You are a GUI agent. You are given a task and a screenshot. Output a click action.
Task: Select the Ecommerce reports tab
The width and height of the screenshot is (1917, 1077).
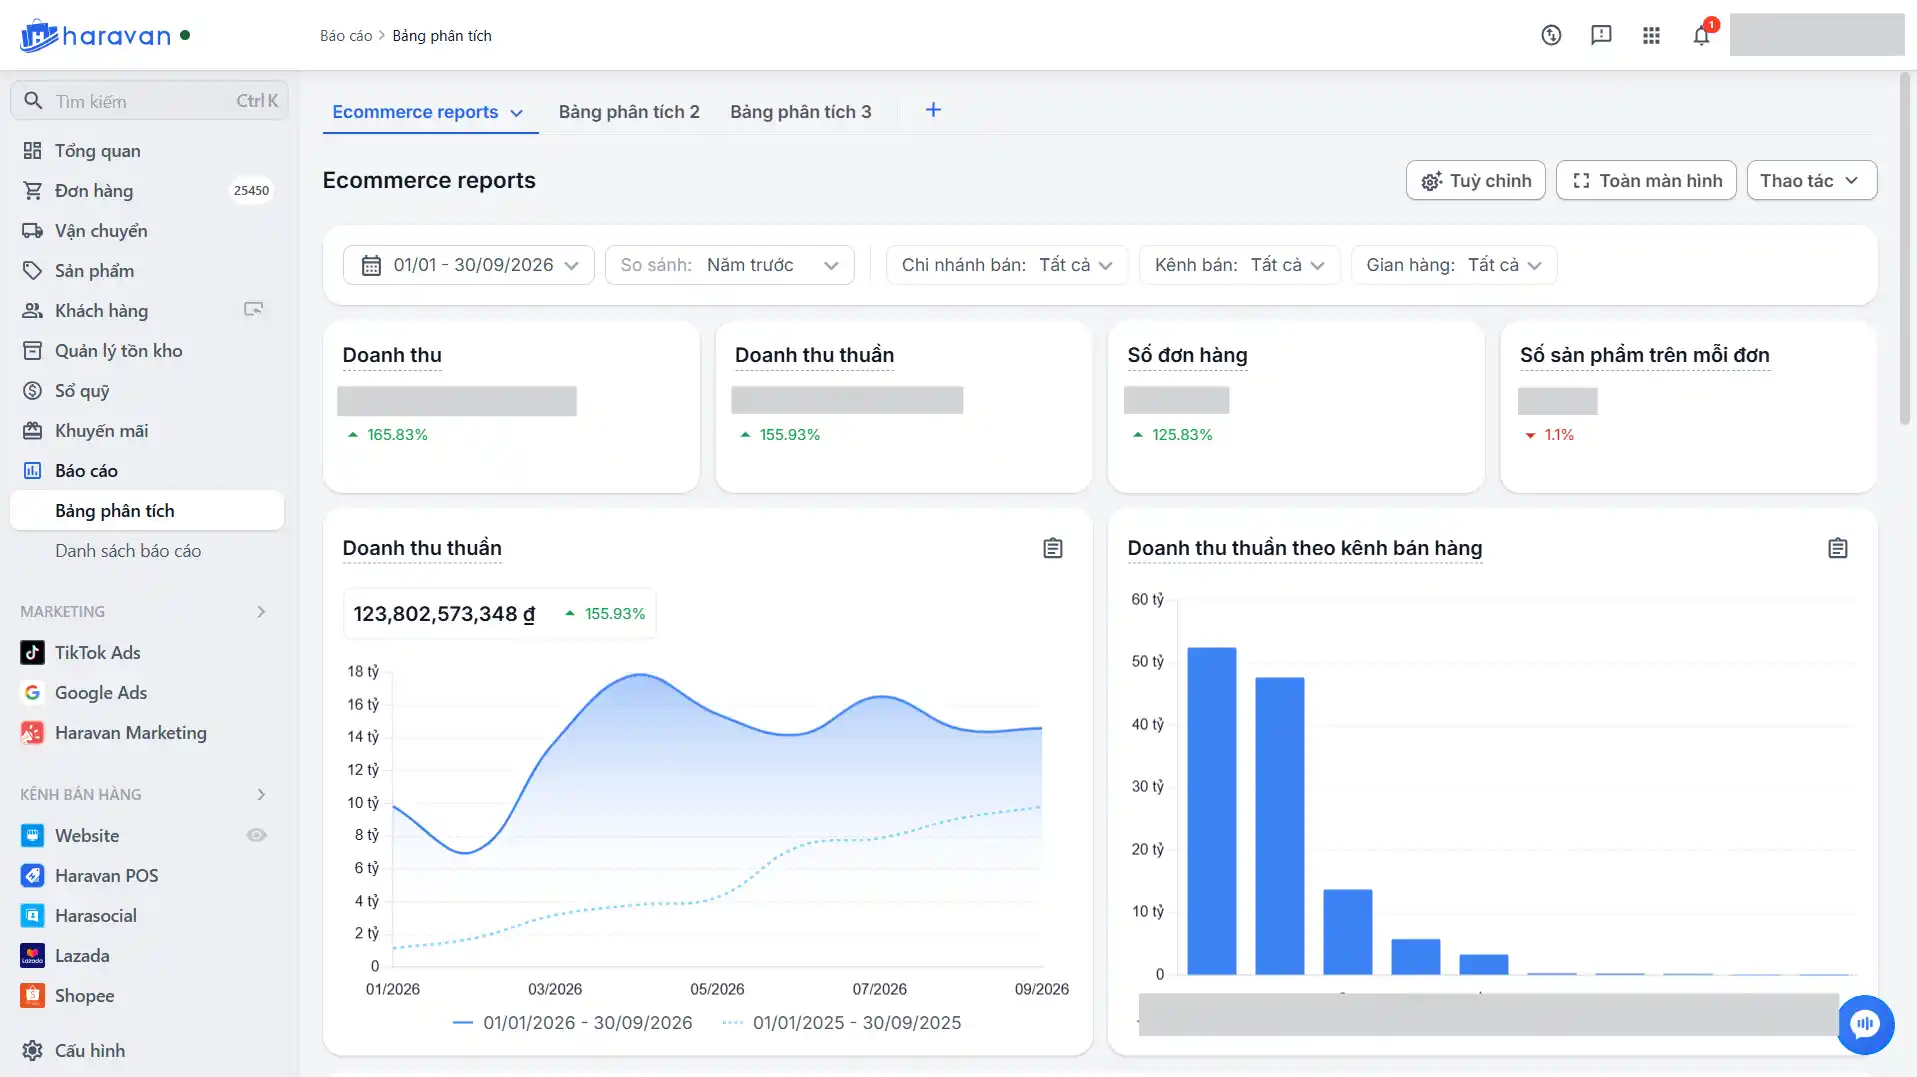pos(430,112)
